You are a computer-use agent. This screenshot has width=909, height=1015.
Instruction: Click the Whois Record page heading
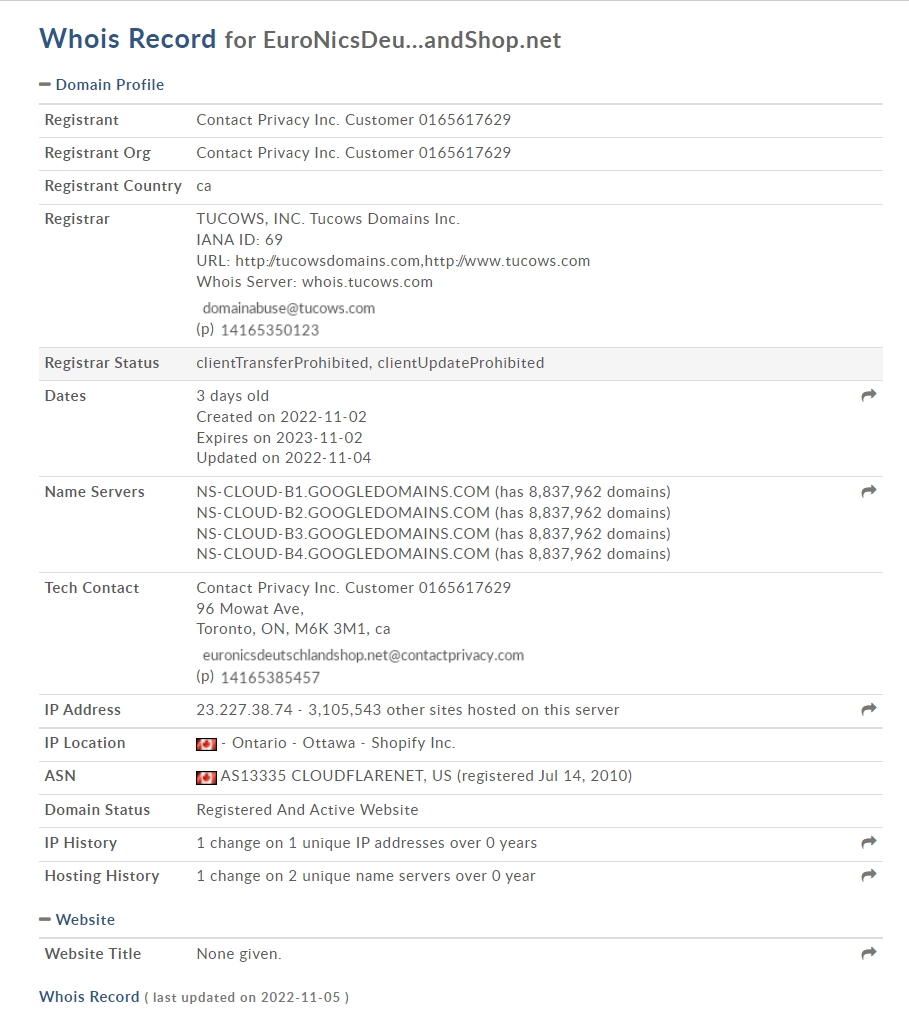coord(128,39)
